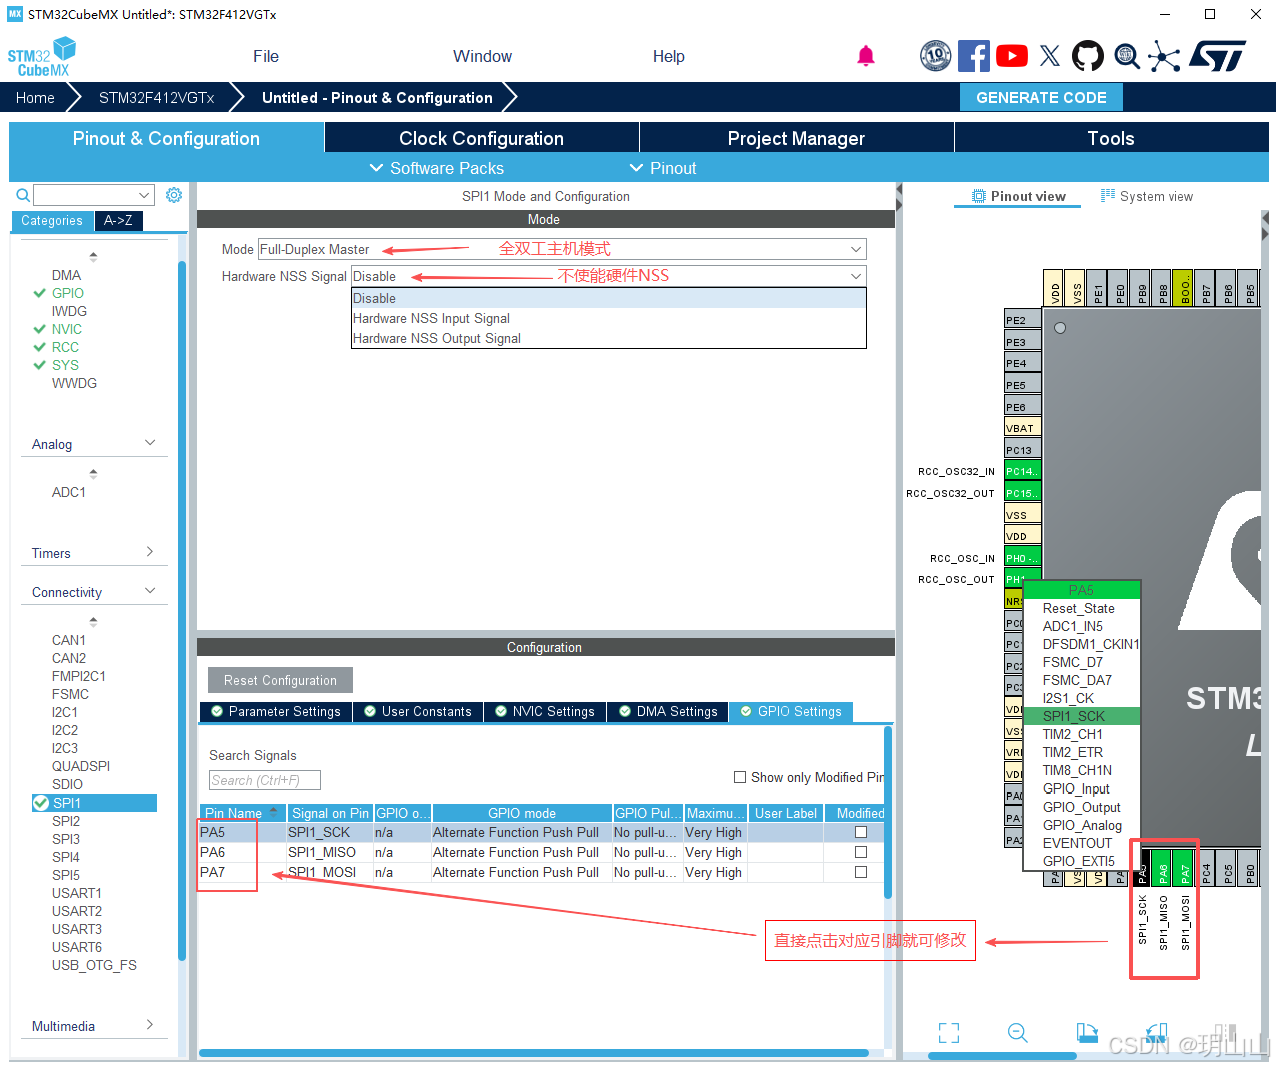
Task: Click the zoom out icon below pinout
Action: point(1018,1033)
